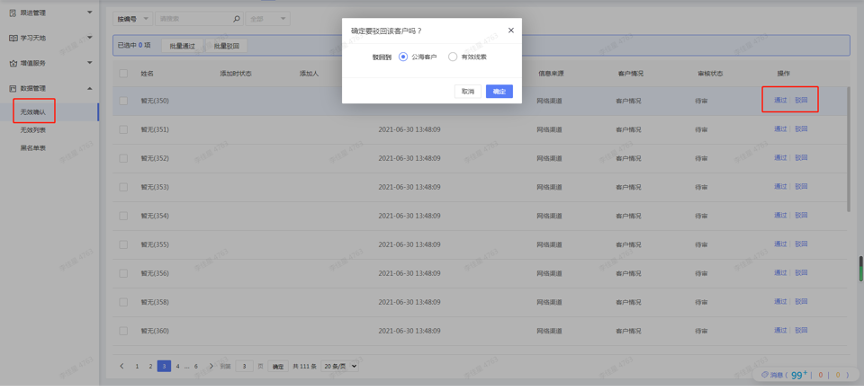Screen dimensions: 864x387
Task: Click the 增值服务 sidebar icon
Action: tap(13, 63)
